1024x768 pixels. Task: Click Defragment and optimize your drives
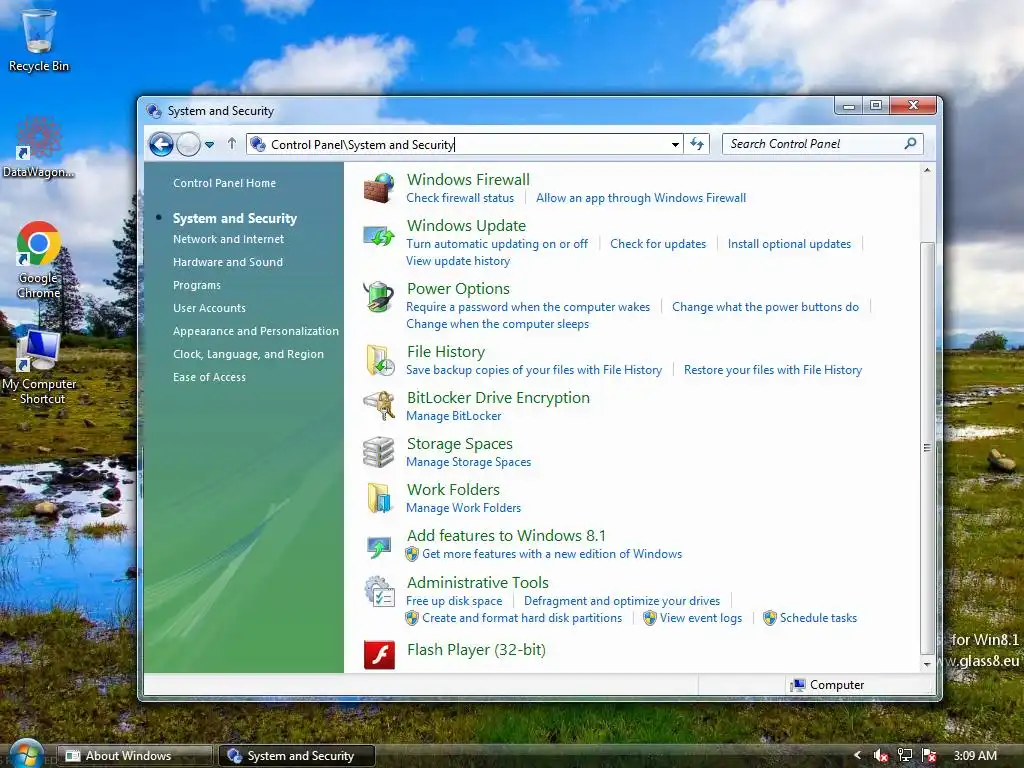(622, 601)
